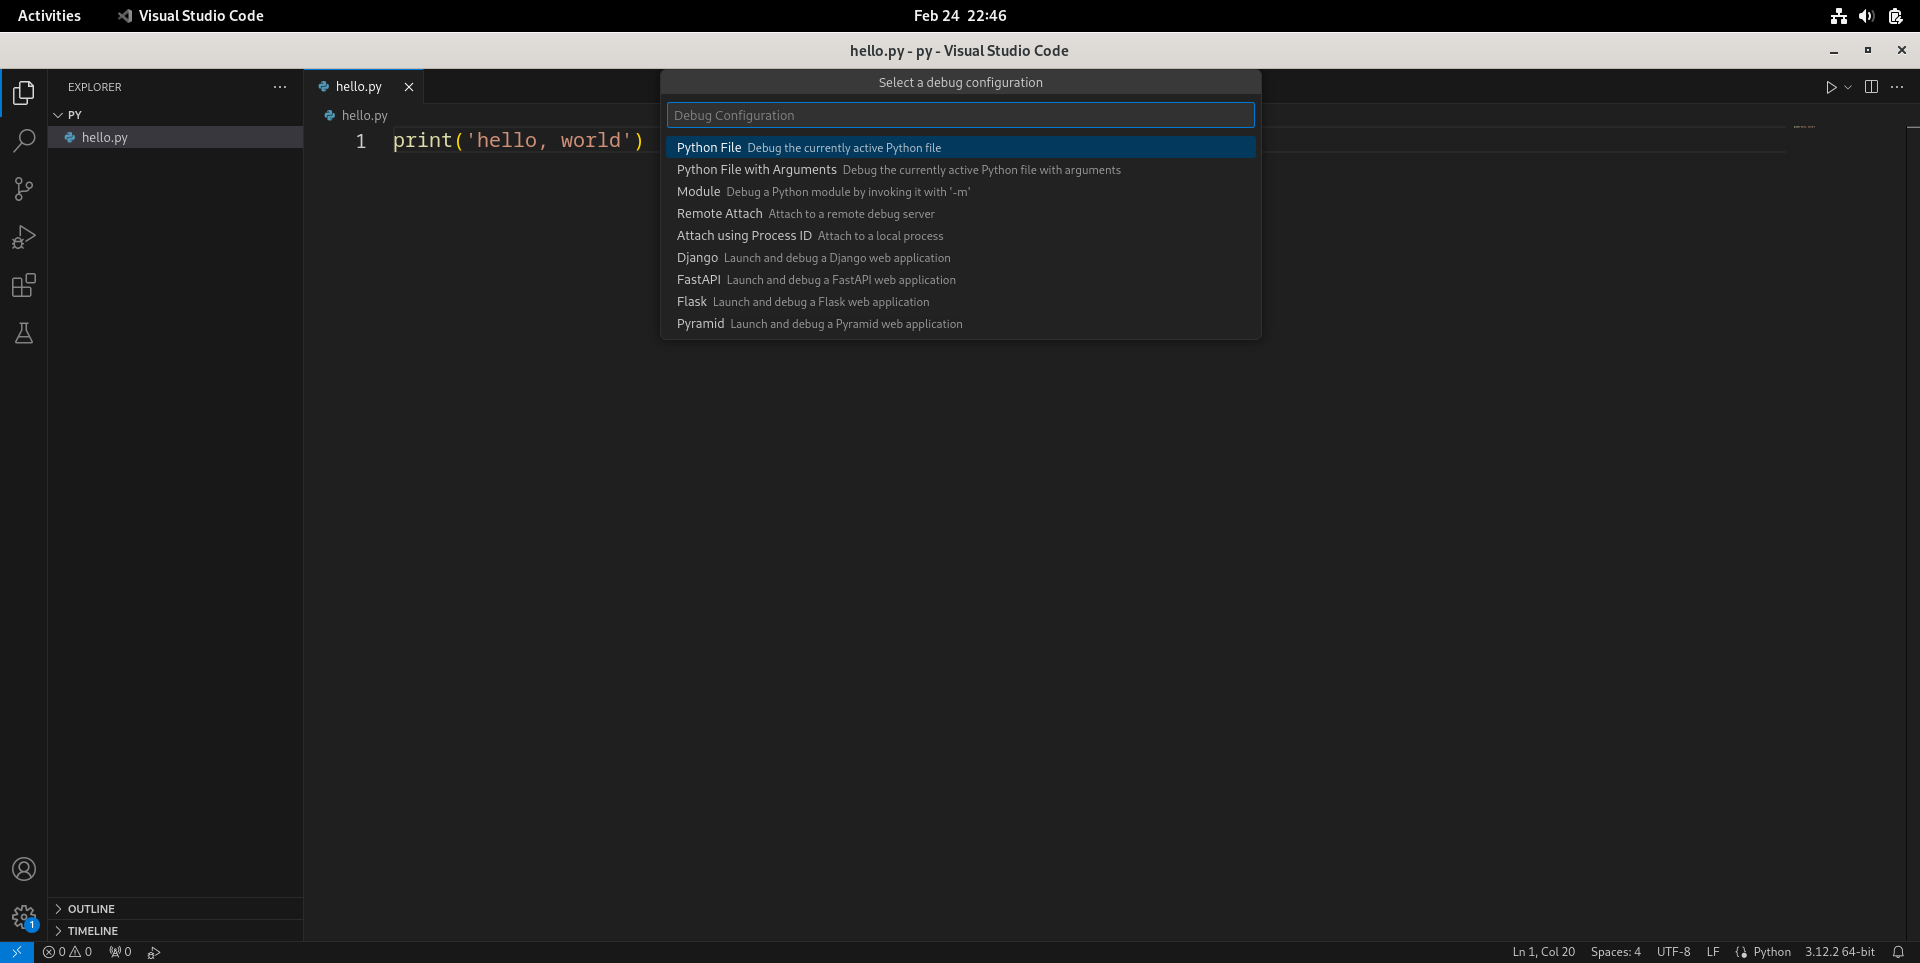Open network icon in system tray
Screen dimensions: 1920x963
1839,16
